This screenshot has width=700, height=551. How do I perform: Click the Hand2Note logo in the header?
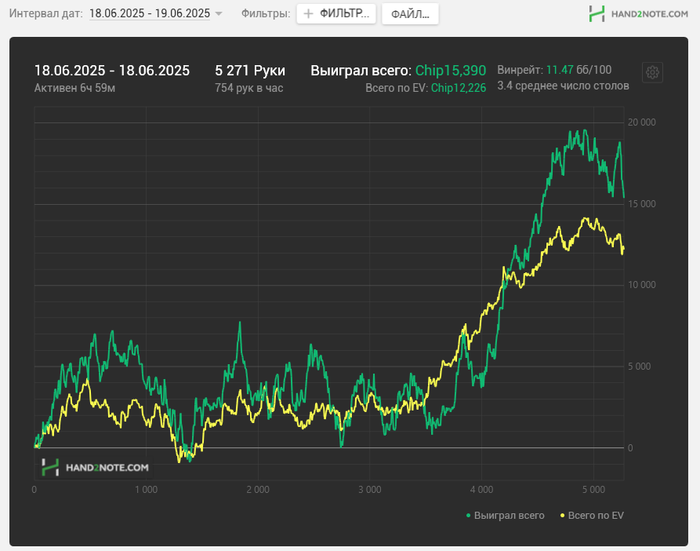(638, 14)
